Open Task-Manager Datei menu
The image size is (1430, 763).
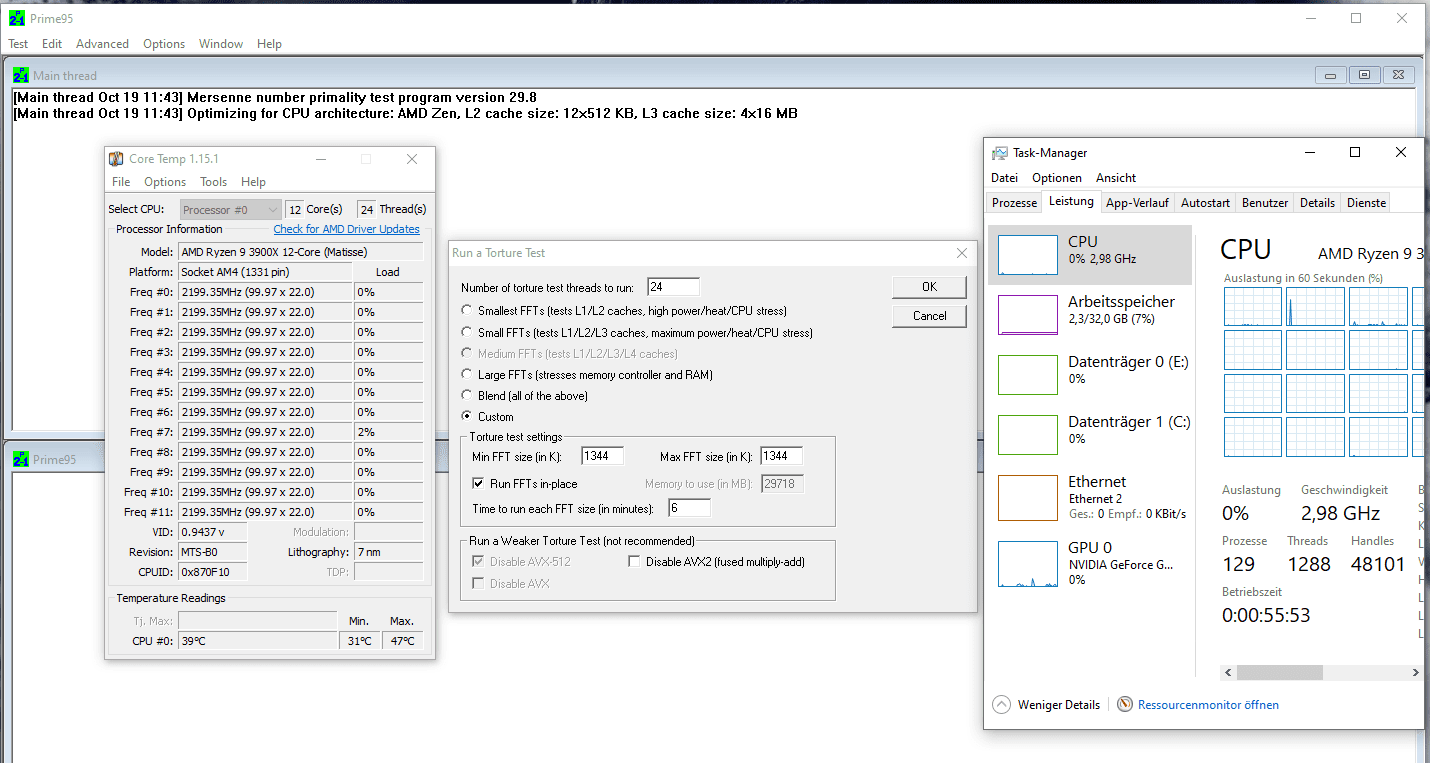tap(1004, 177)
